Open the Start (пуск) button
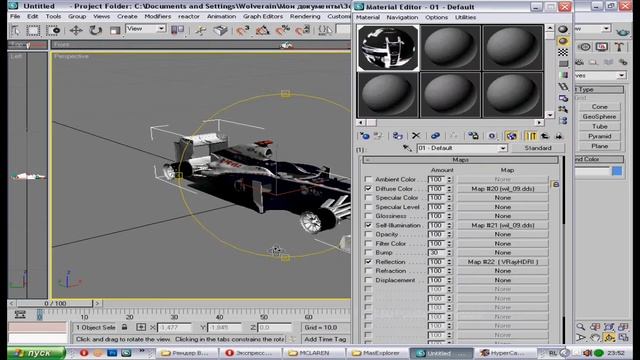 (36, 353)
